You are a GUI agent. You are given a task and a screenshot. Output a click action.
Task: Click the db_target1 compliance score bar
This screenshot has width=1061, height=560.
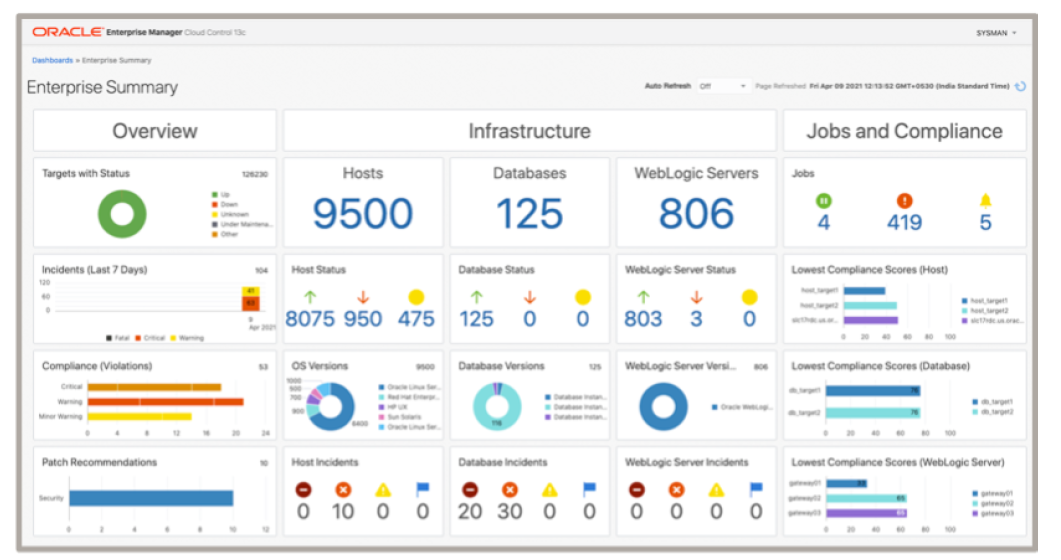[873, 391]
